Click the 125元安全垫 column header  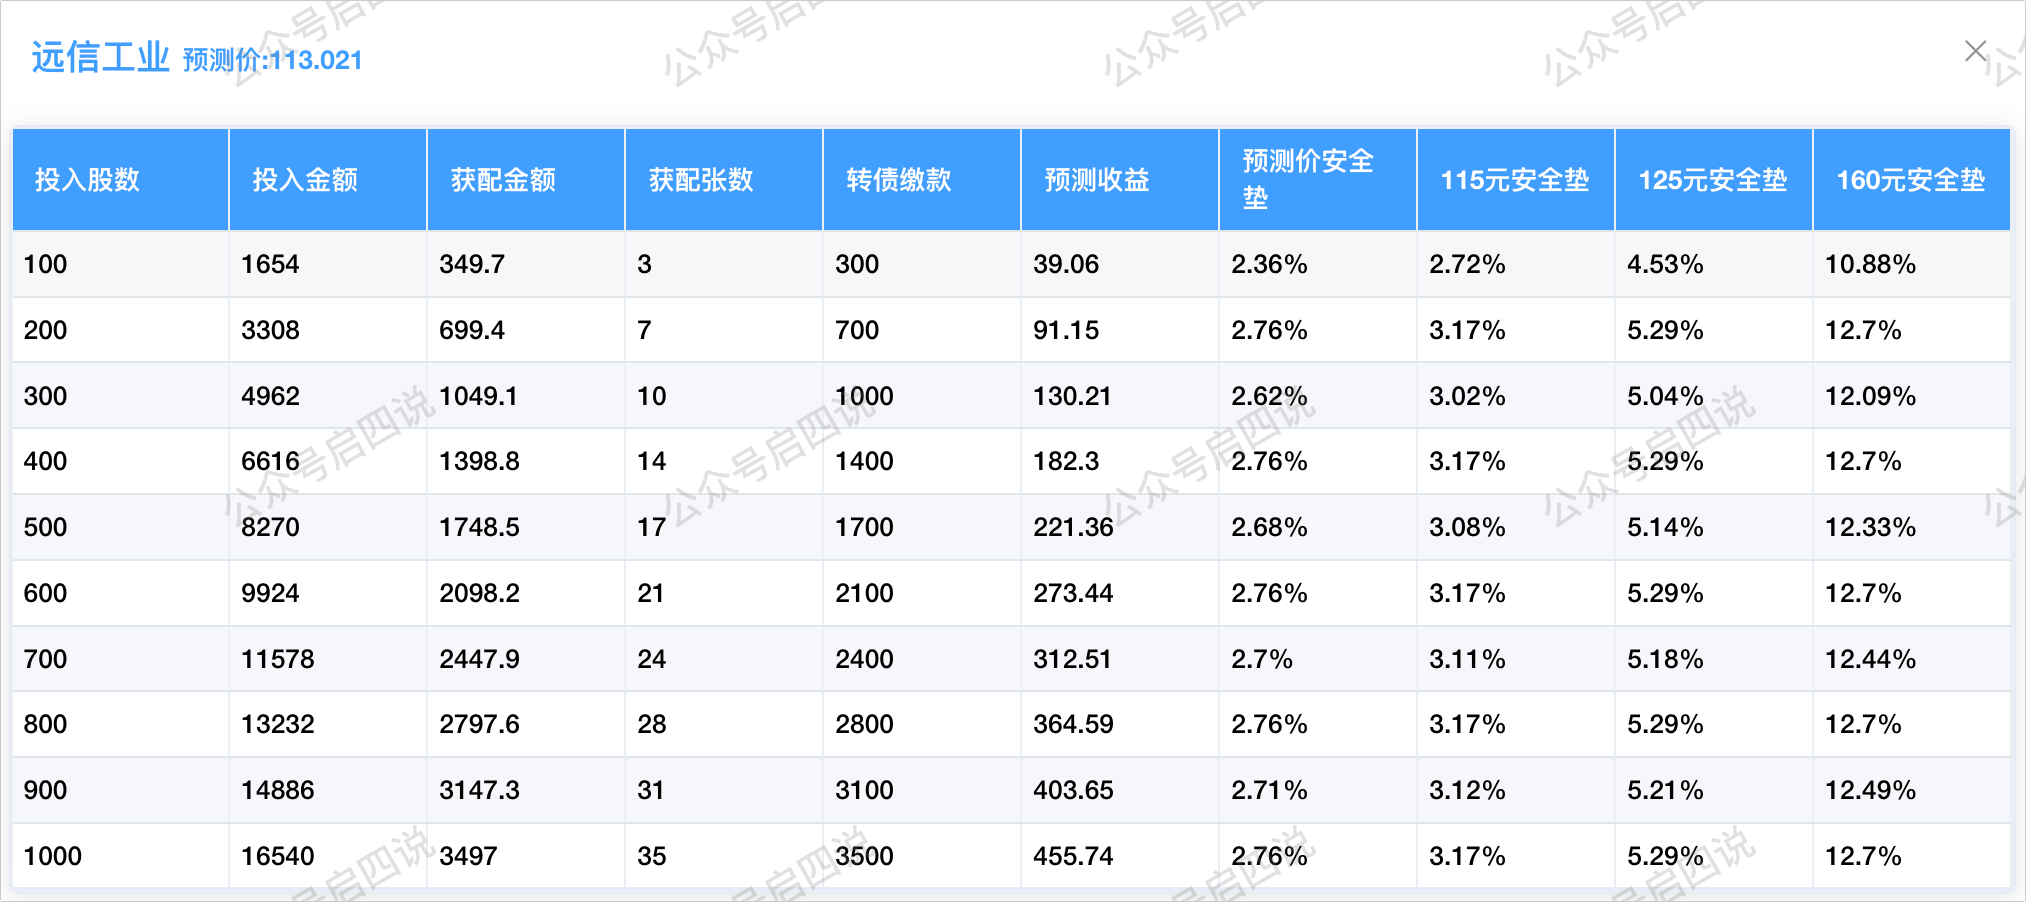1712,180
